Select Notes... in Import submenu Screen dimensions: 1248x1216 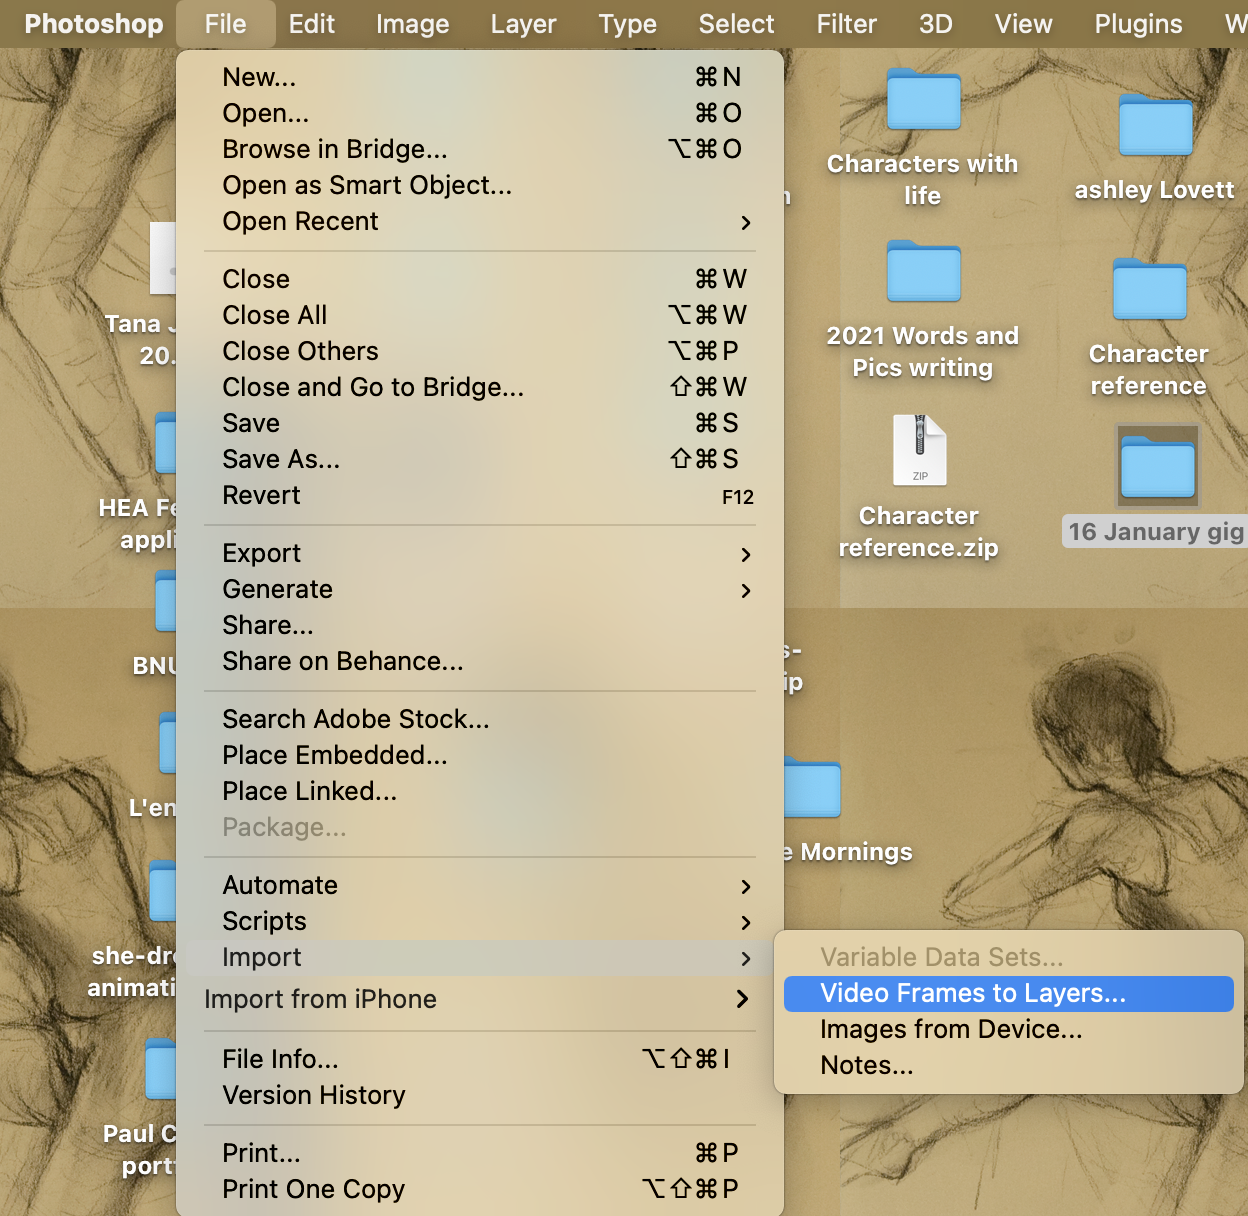coord(1009,1065)
